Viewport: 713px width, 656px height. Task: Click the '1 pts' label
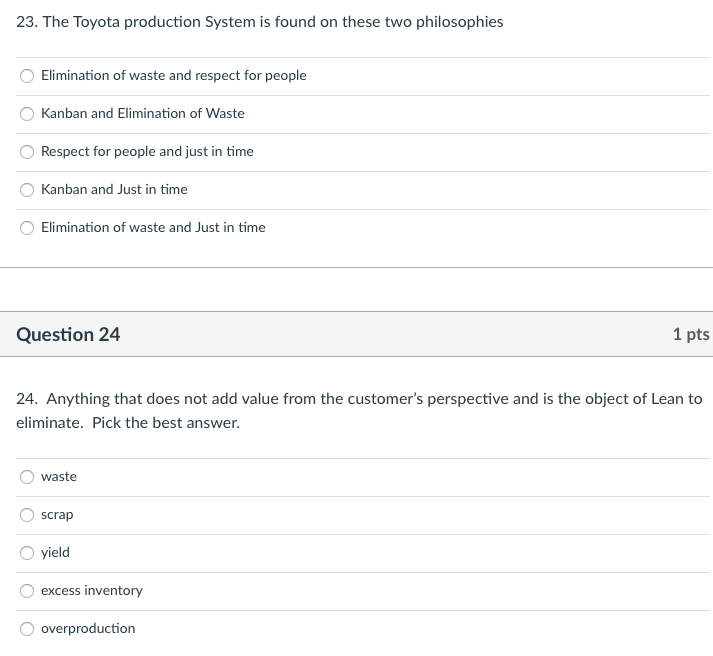[691, 335]
